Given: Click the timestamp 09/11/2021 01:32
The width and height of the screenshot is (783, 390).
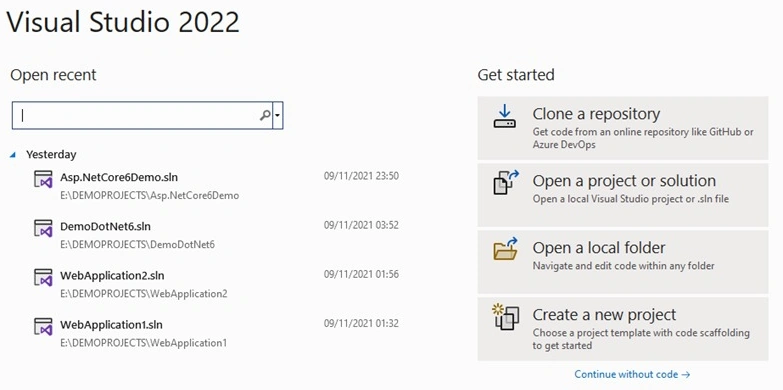Looking at the screenshot, I should [x=361, y=324].
